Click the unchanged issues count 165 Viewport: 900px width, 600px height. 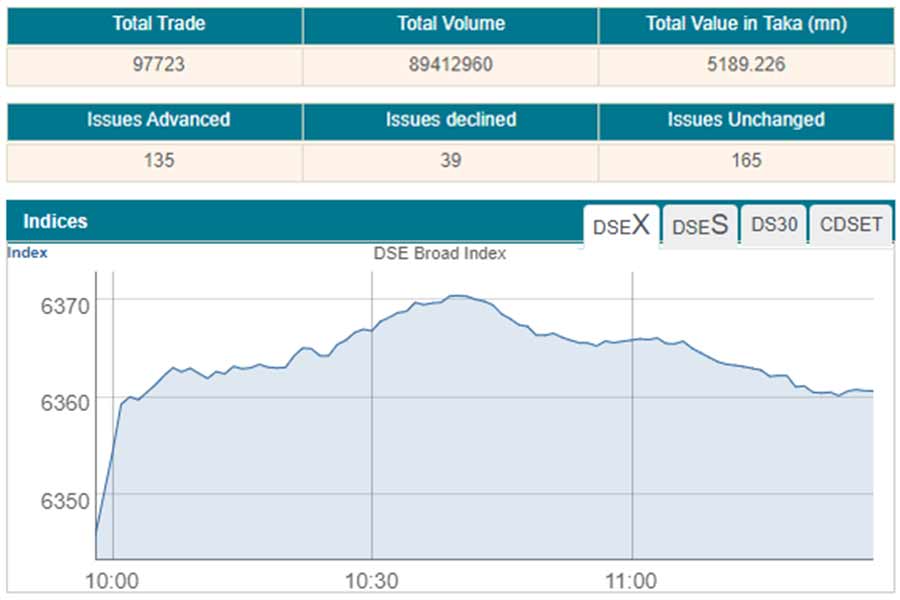point(746,160)
